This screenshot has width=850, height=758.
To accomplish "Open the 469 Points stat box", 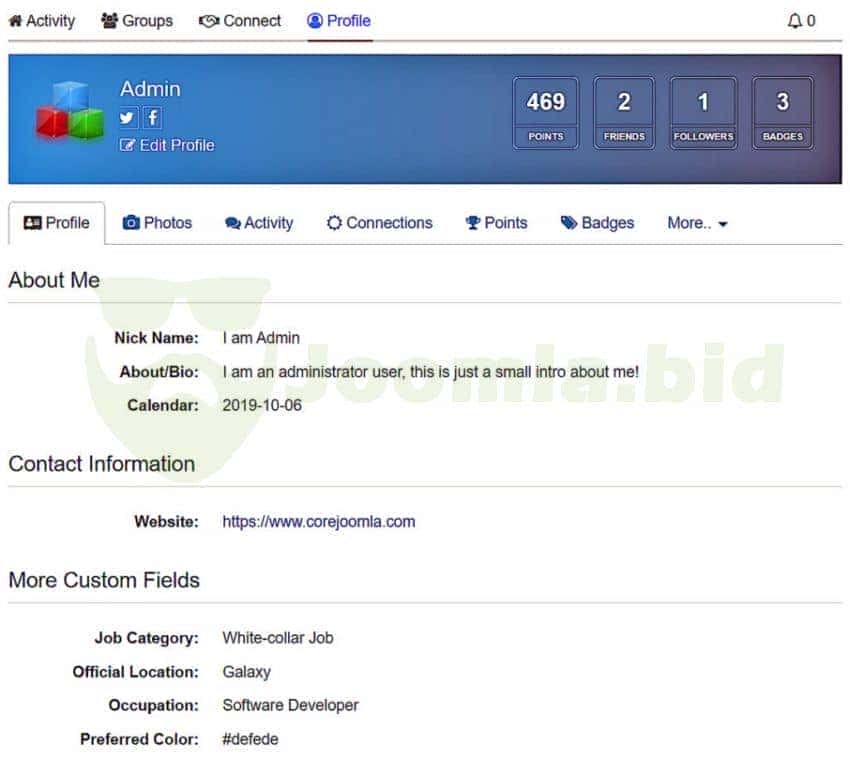I will coord(545,113).
